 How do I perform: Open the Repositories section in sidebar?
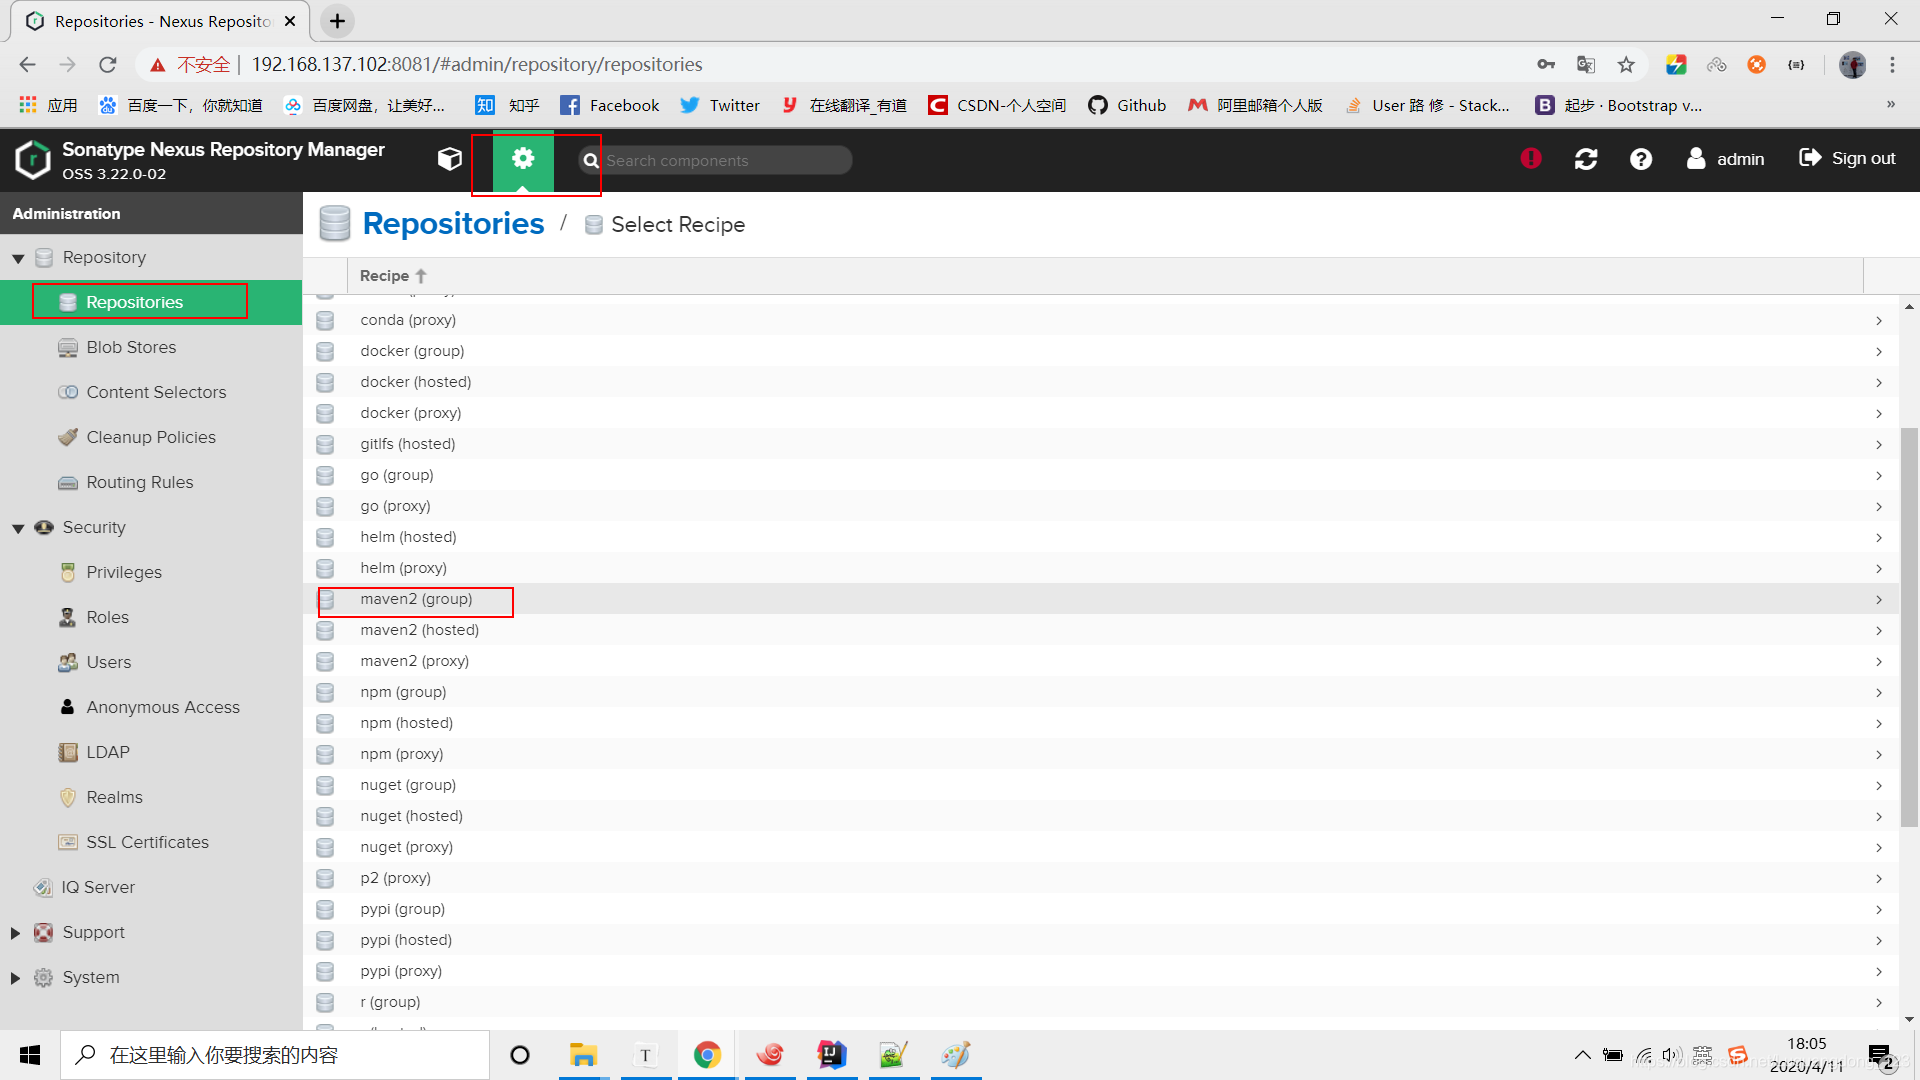click(x=133, y=301)
